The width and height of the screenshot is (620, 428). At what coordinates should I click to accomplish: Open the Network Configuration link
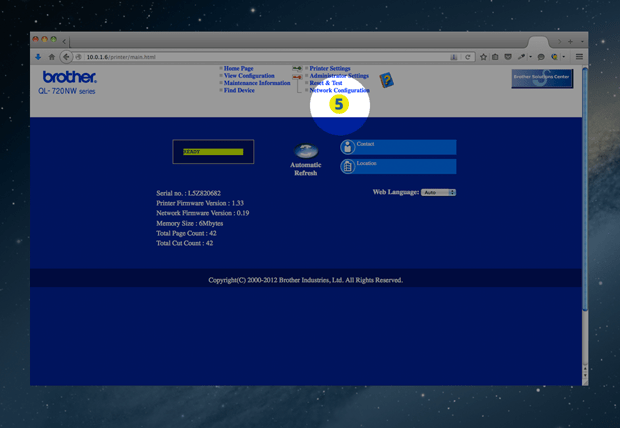click(x=339, y=91)
